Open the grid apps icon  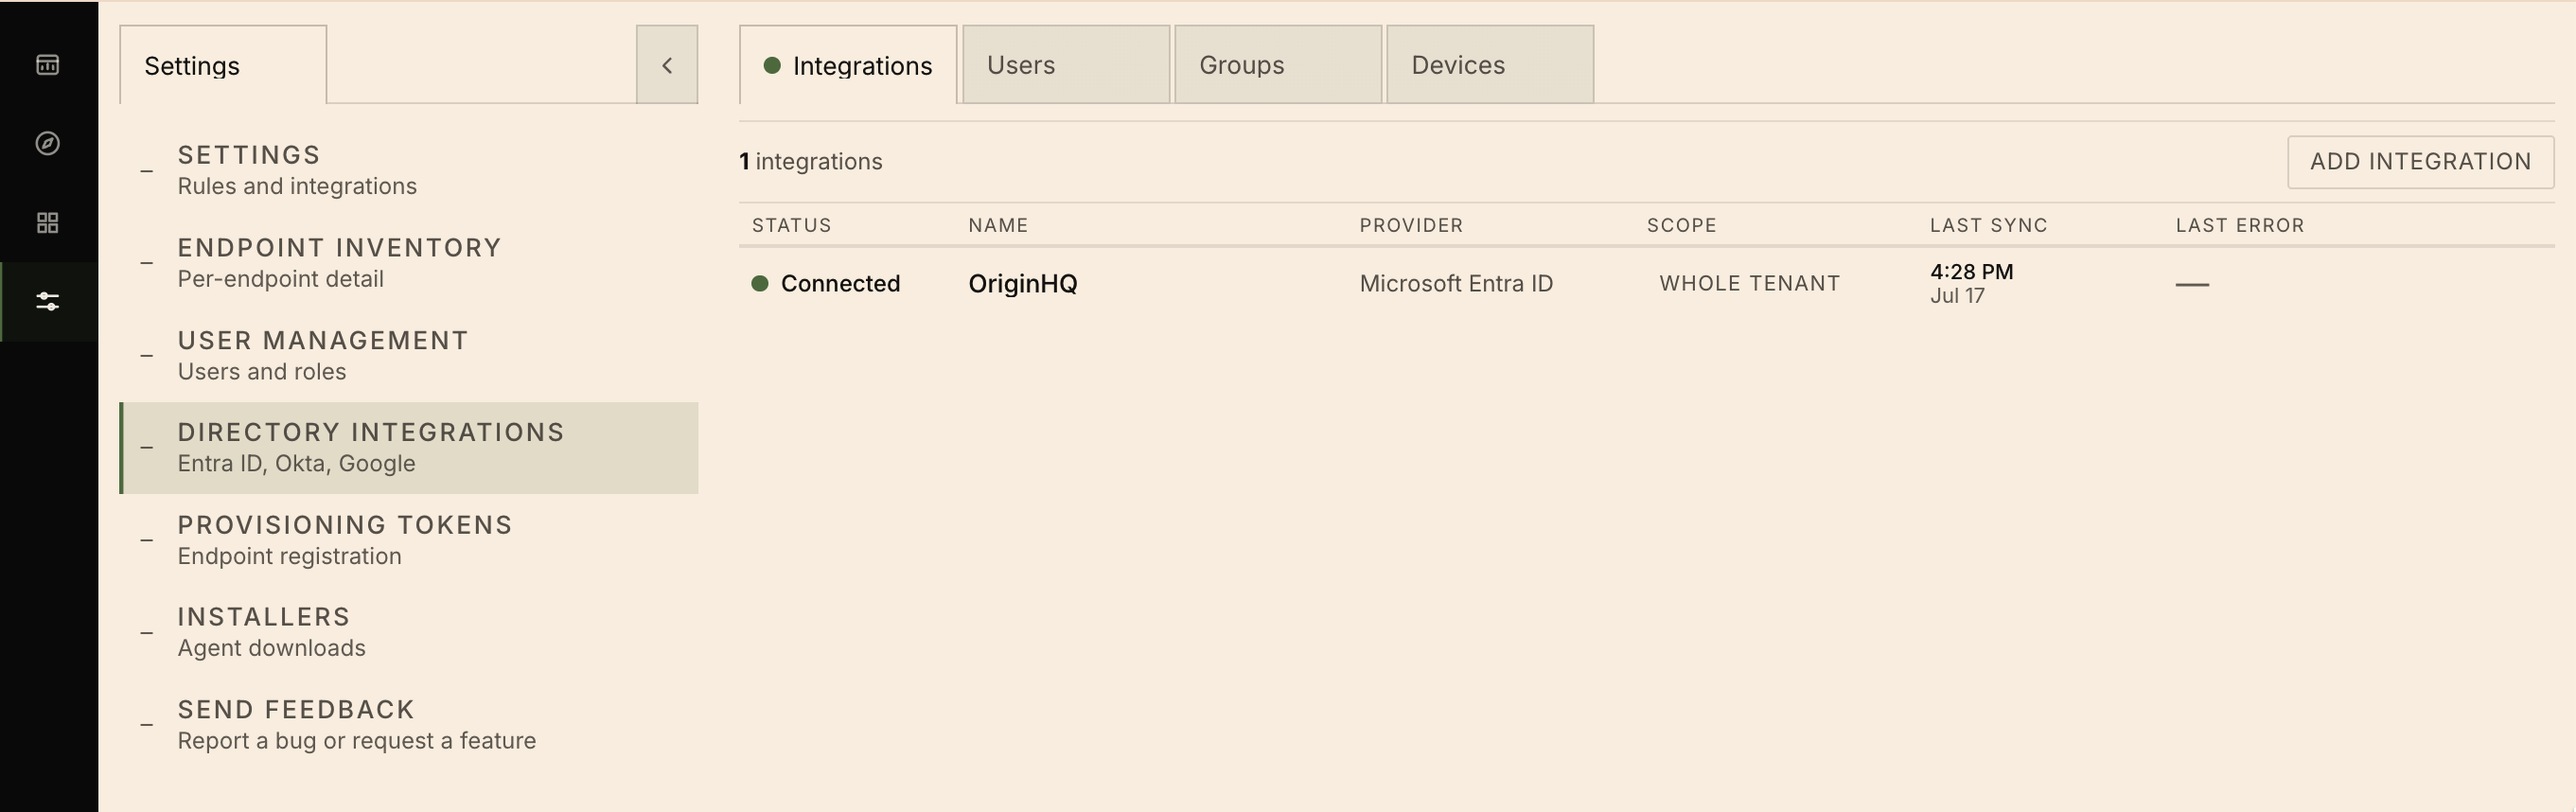tap(47, 222)
